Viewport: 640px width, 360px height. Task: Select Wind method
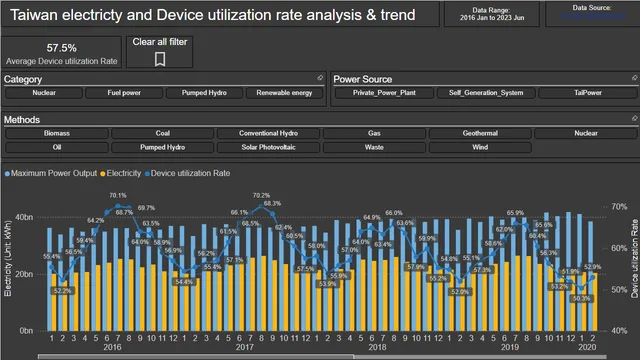click(480, 147)
